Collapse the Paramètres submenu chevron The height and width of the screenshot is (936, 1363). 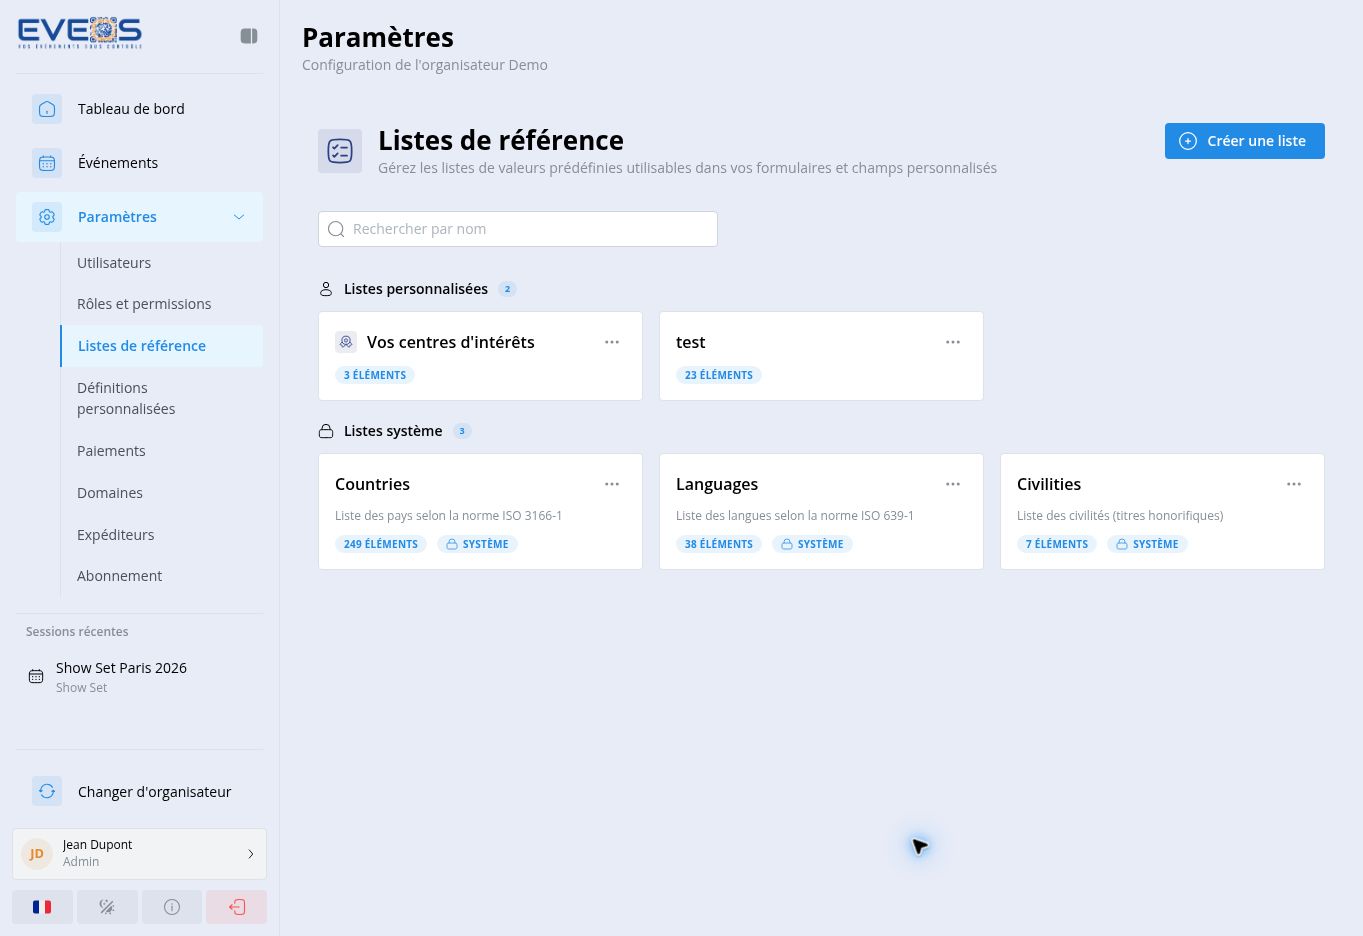click(x=239, y=217)
